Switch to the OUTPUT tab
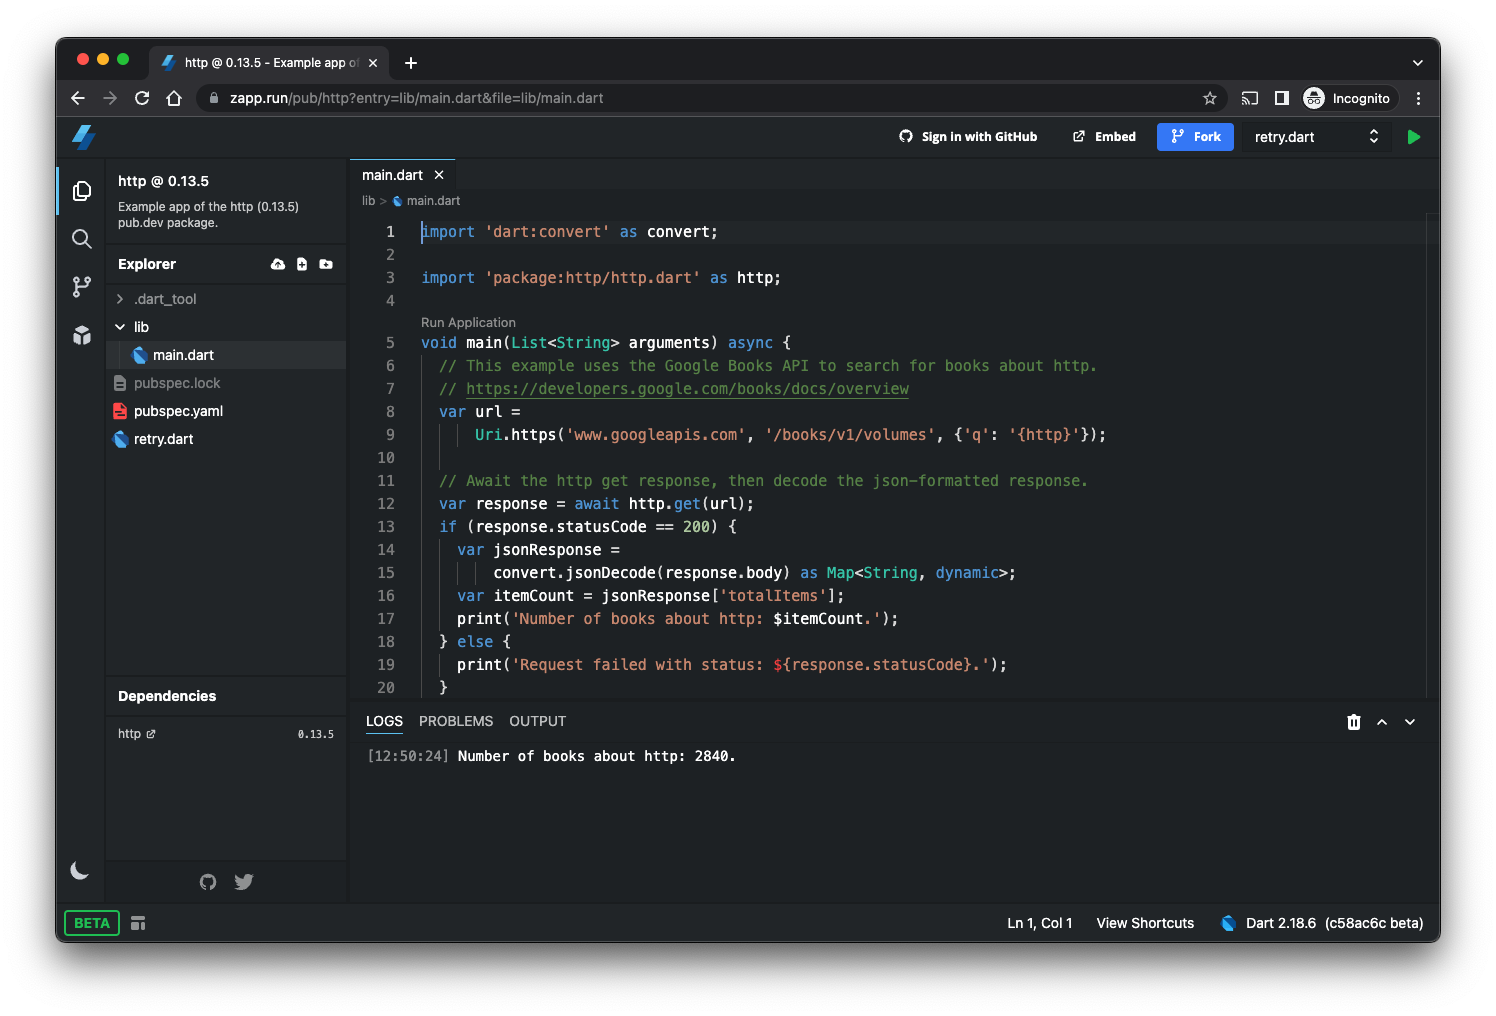1496x1016 pixels. click(537, 721)
